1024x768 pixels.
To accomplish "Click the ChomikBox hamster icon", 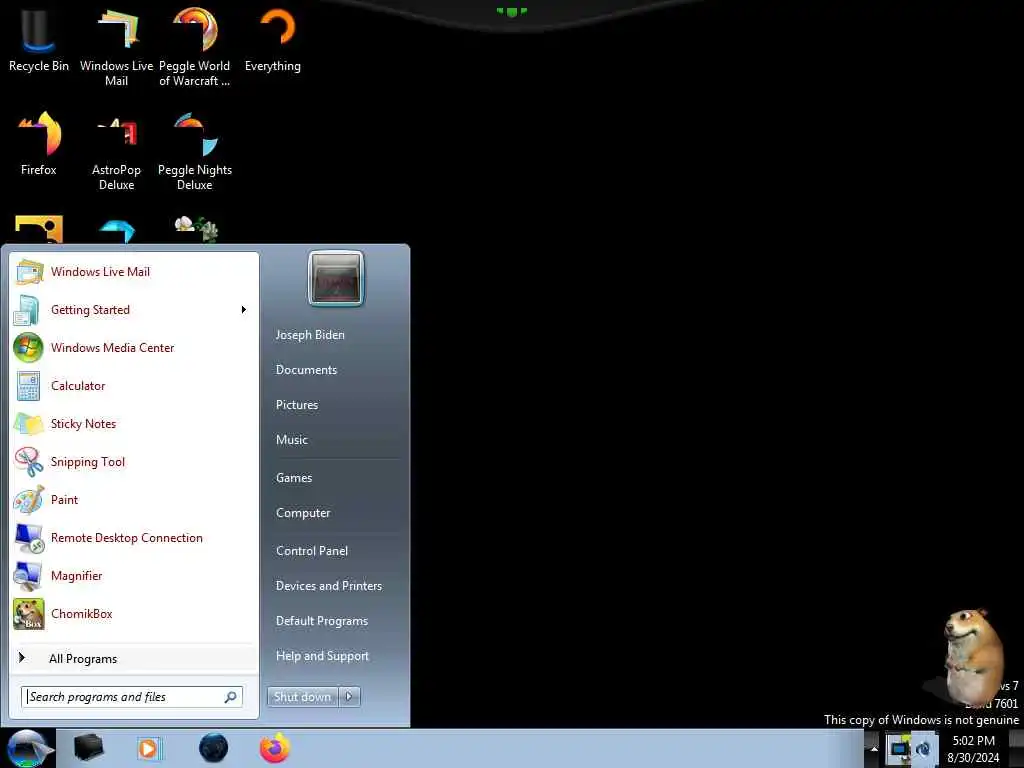I will (x=29, y=614).
